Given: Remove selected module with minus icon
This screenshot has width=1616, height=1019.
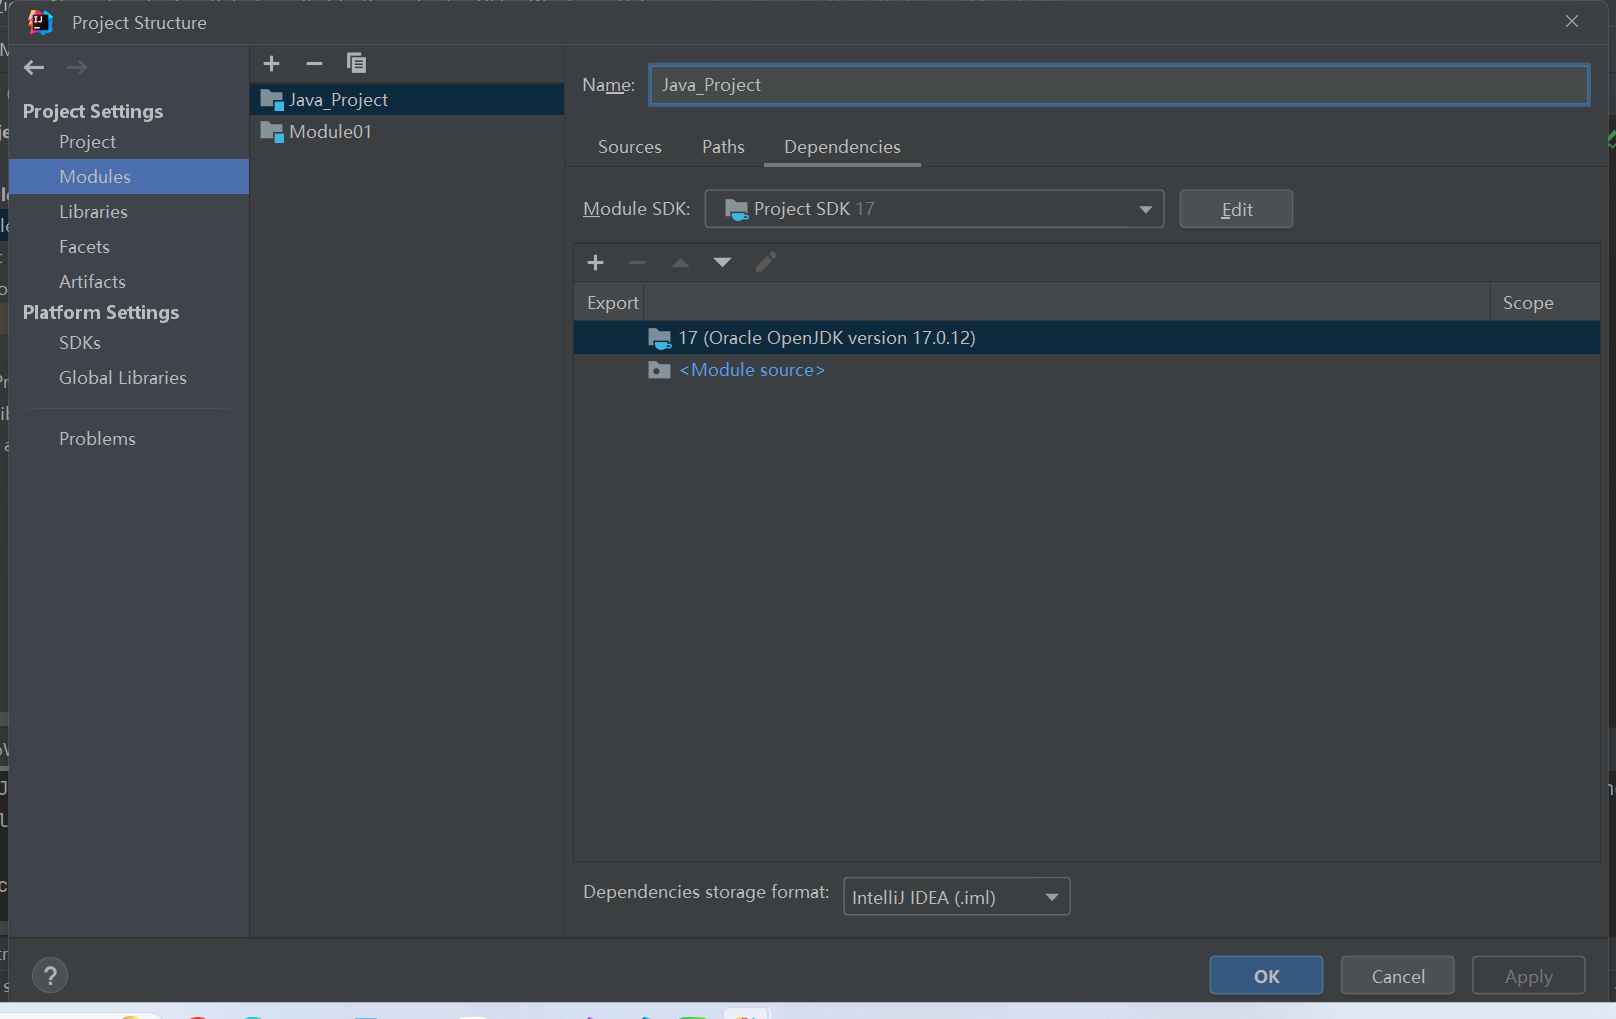Looking at the screenshot, I should click(314, 63).
